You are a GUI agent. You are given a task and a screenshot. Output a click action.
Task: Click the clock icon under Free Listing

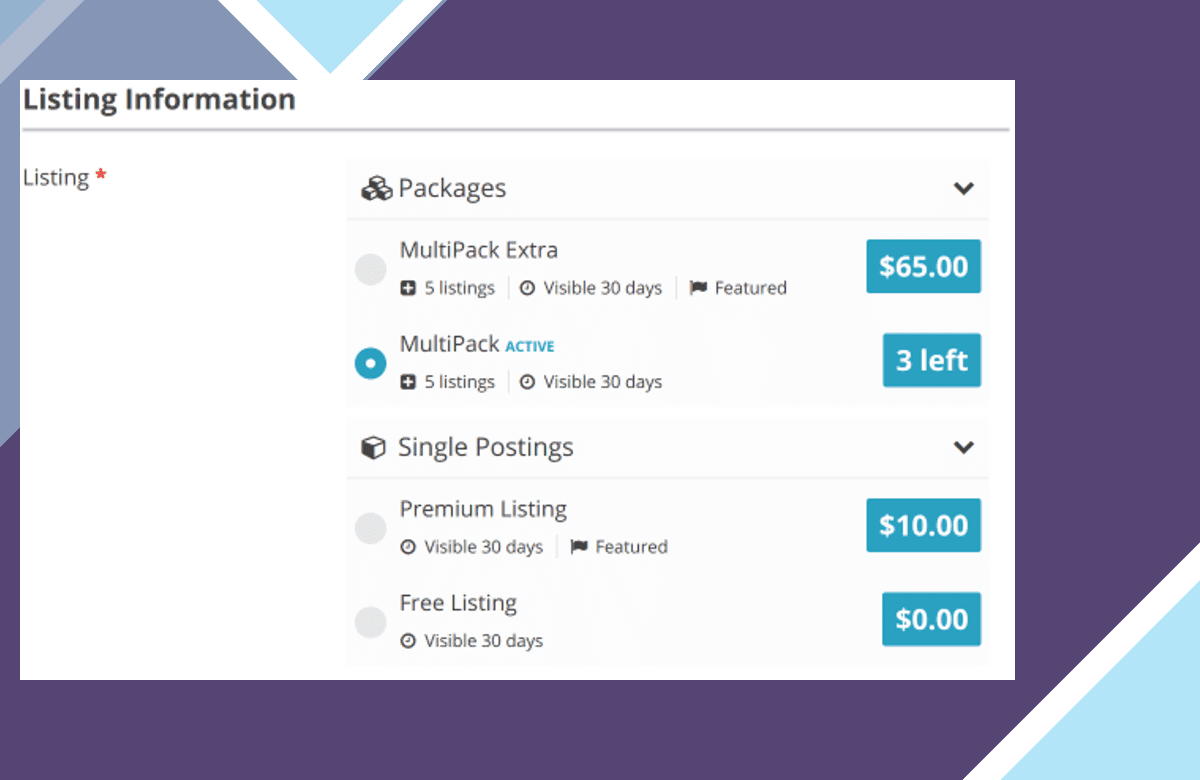[x=408, y=641]
